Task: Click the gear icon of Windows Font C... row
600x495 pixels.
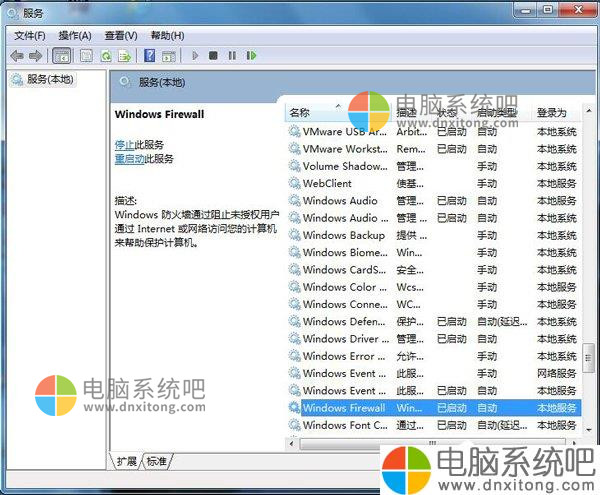Action: coord(294,425)
